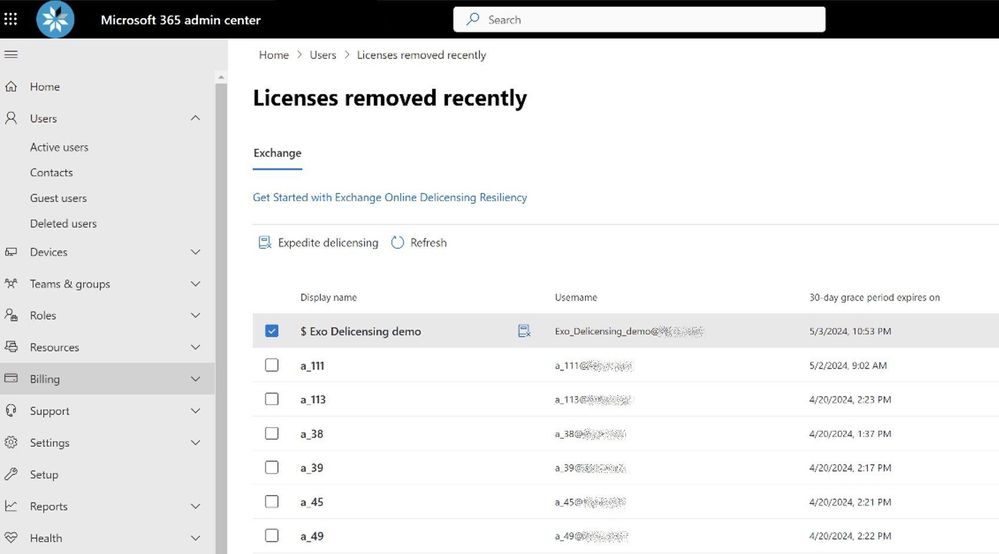Open Get Started with Exchange Online Delicensing Resiliency link
Screen dimensions: 999x554
click(390, 197)
